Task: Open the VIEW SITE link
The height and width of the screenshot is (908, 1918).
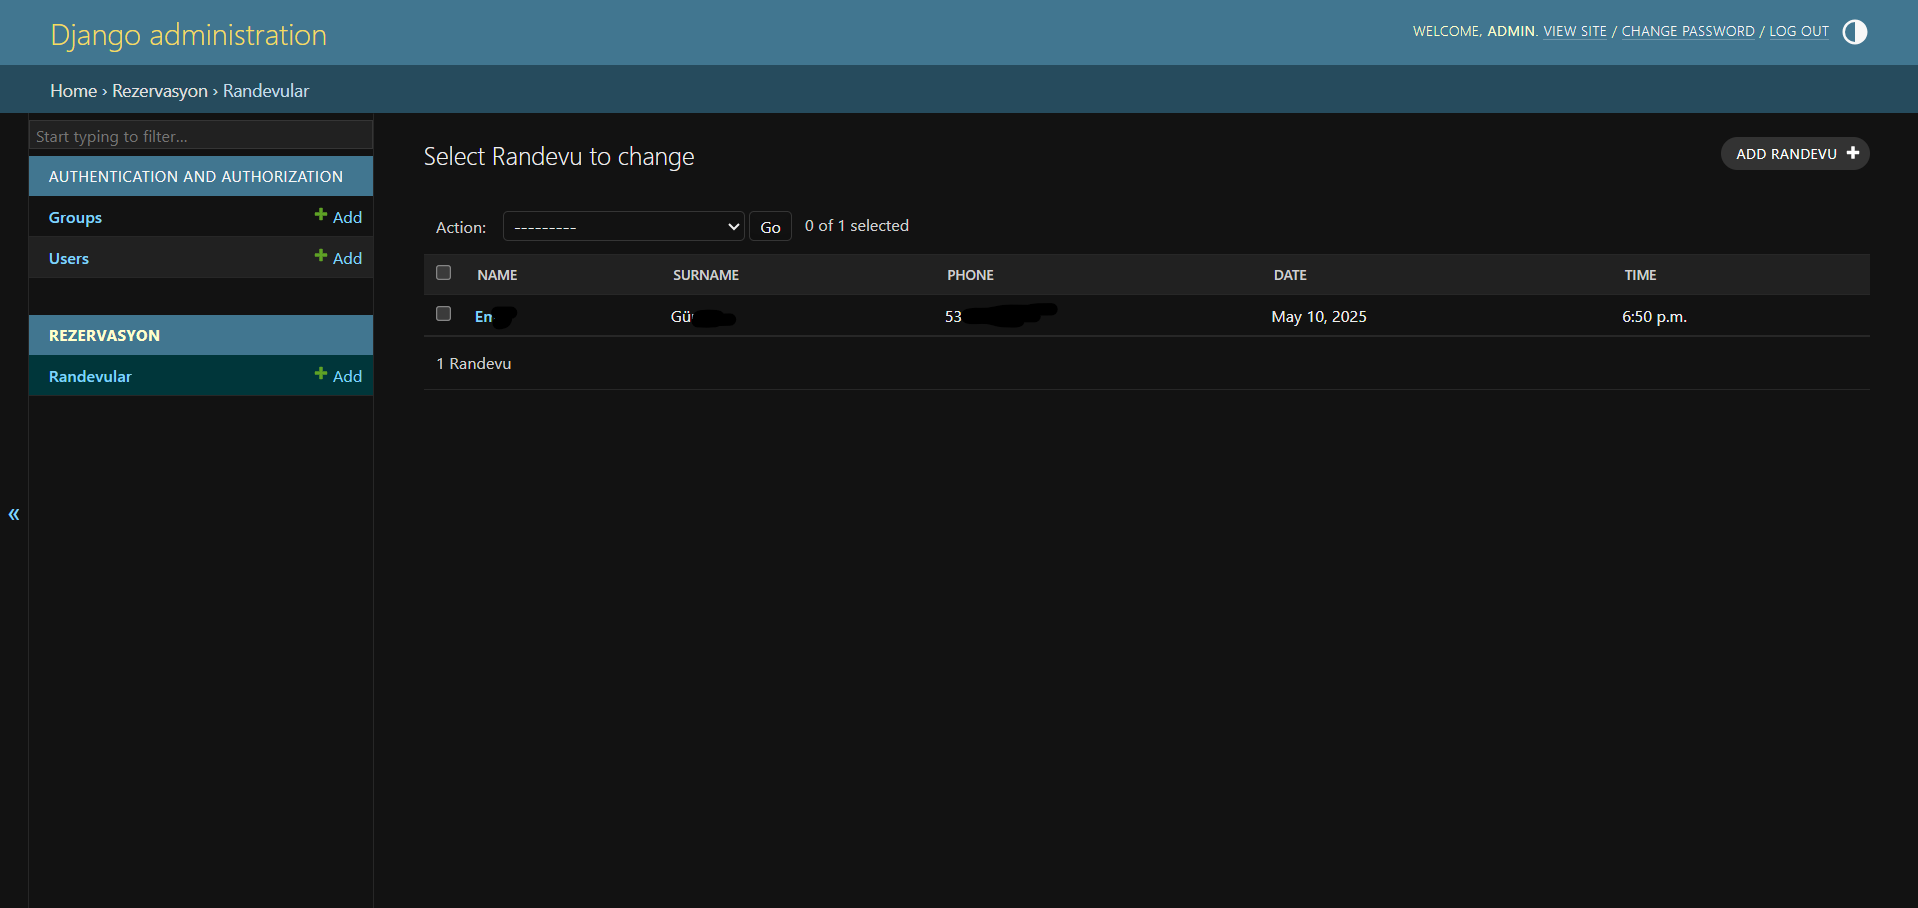Action: [x=1575, y=31]
